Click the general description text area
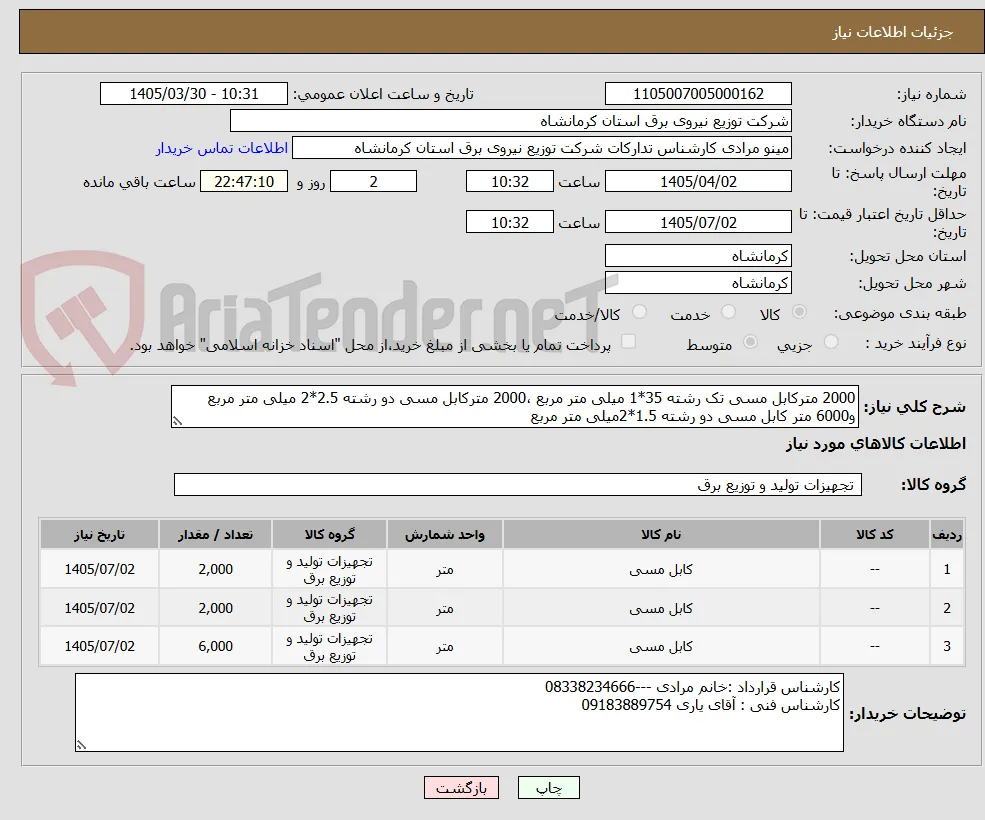The width and height of the screenshot is (985, 820). [514, 407]
